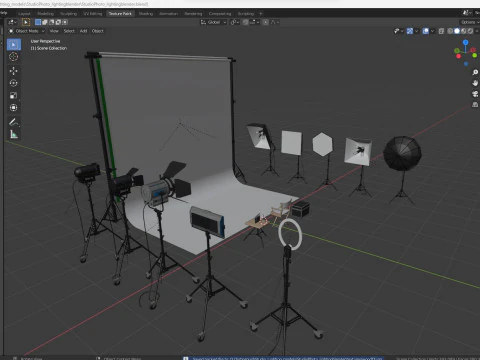Open the Options dropdown
Viewport: 480px width, 360px height.
pyautogui.click(x=470, y=22)
